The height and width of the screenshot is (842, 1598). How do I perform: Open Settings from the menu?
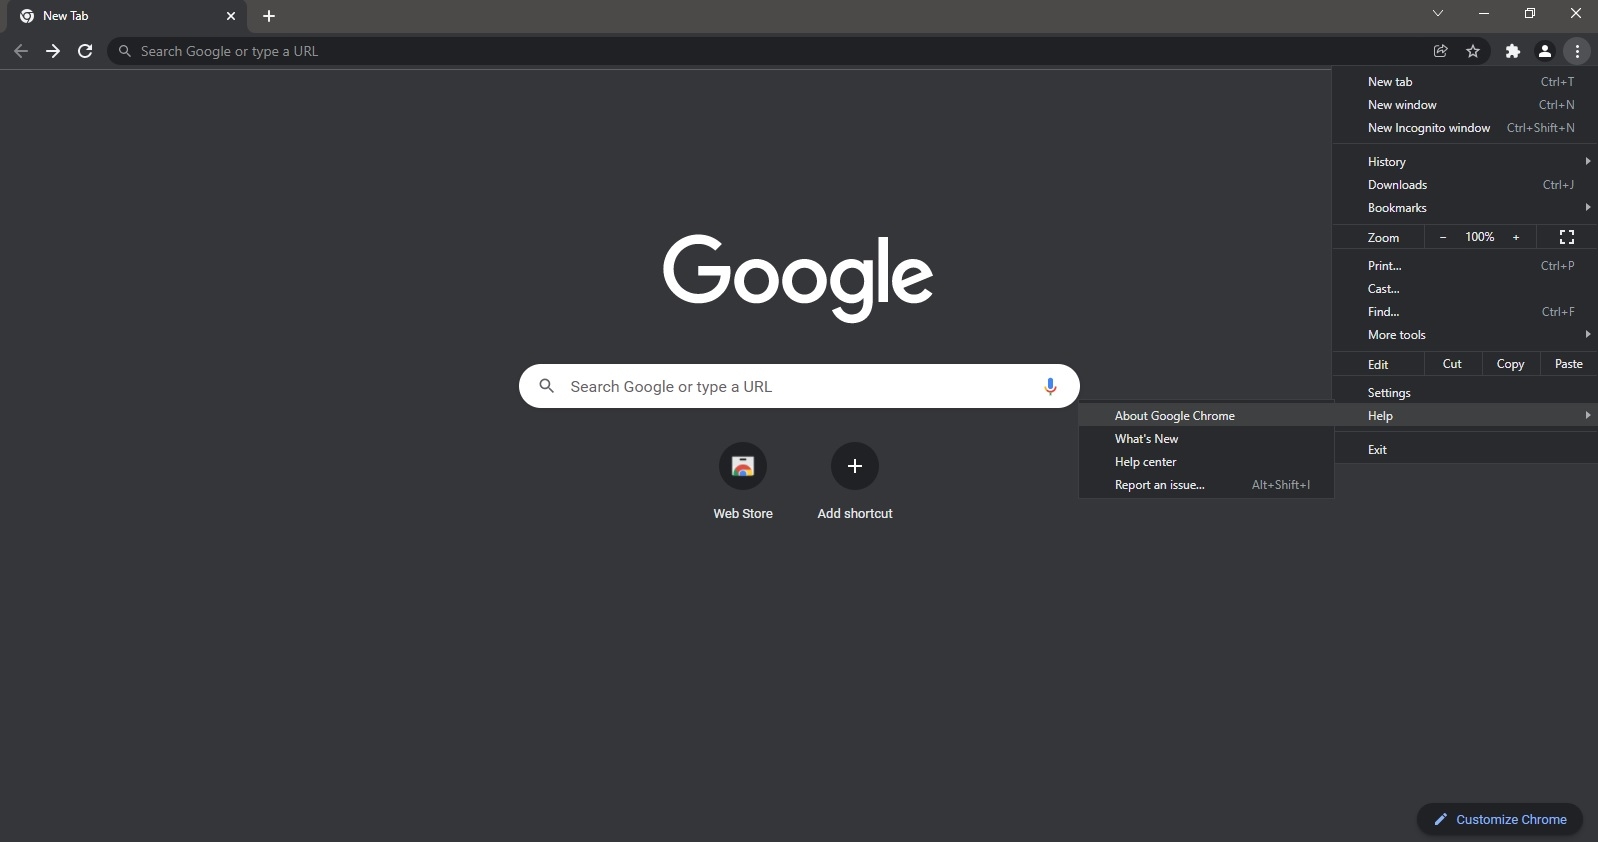pyautogui.click(x=1465, y=393)
